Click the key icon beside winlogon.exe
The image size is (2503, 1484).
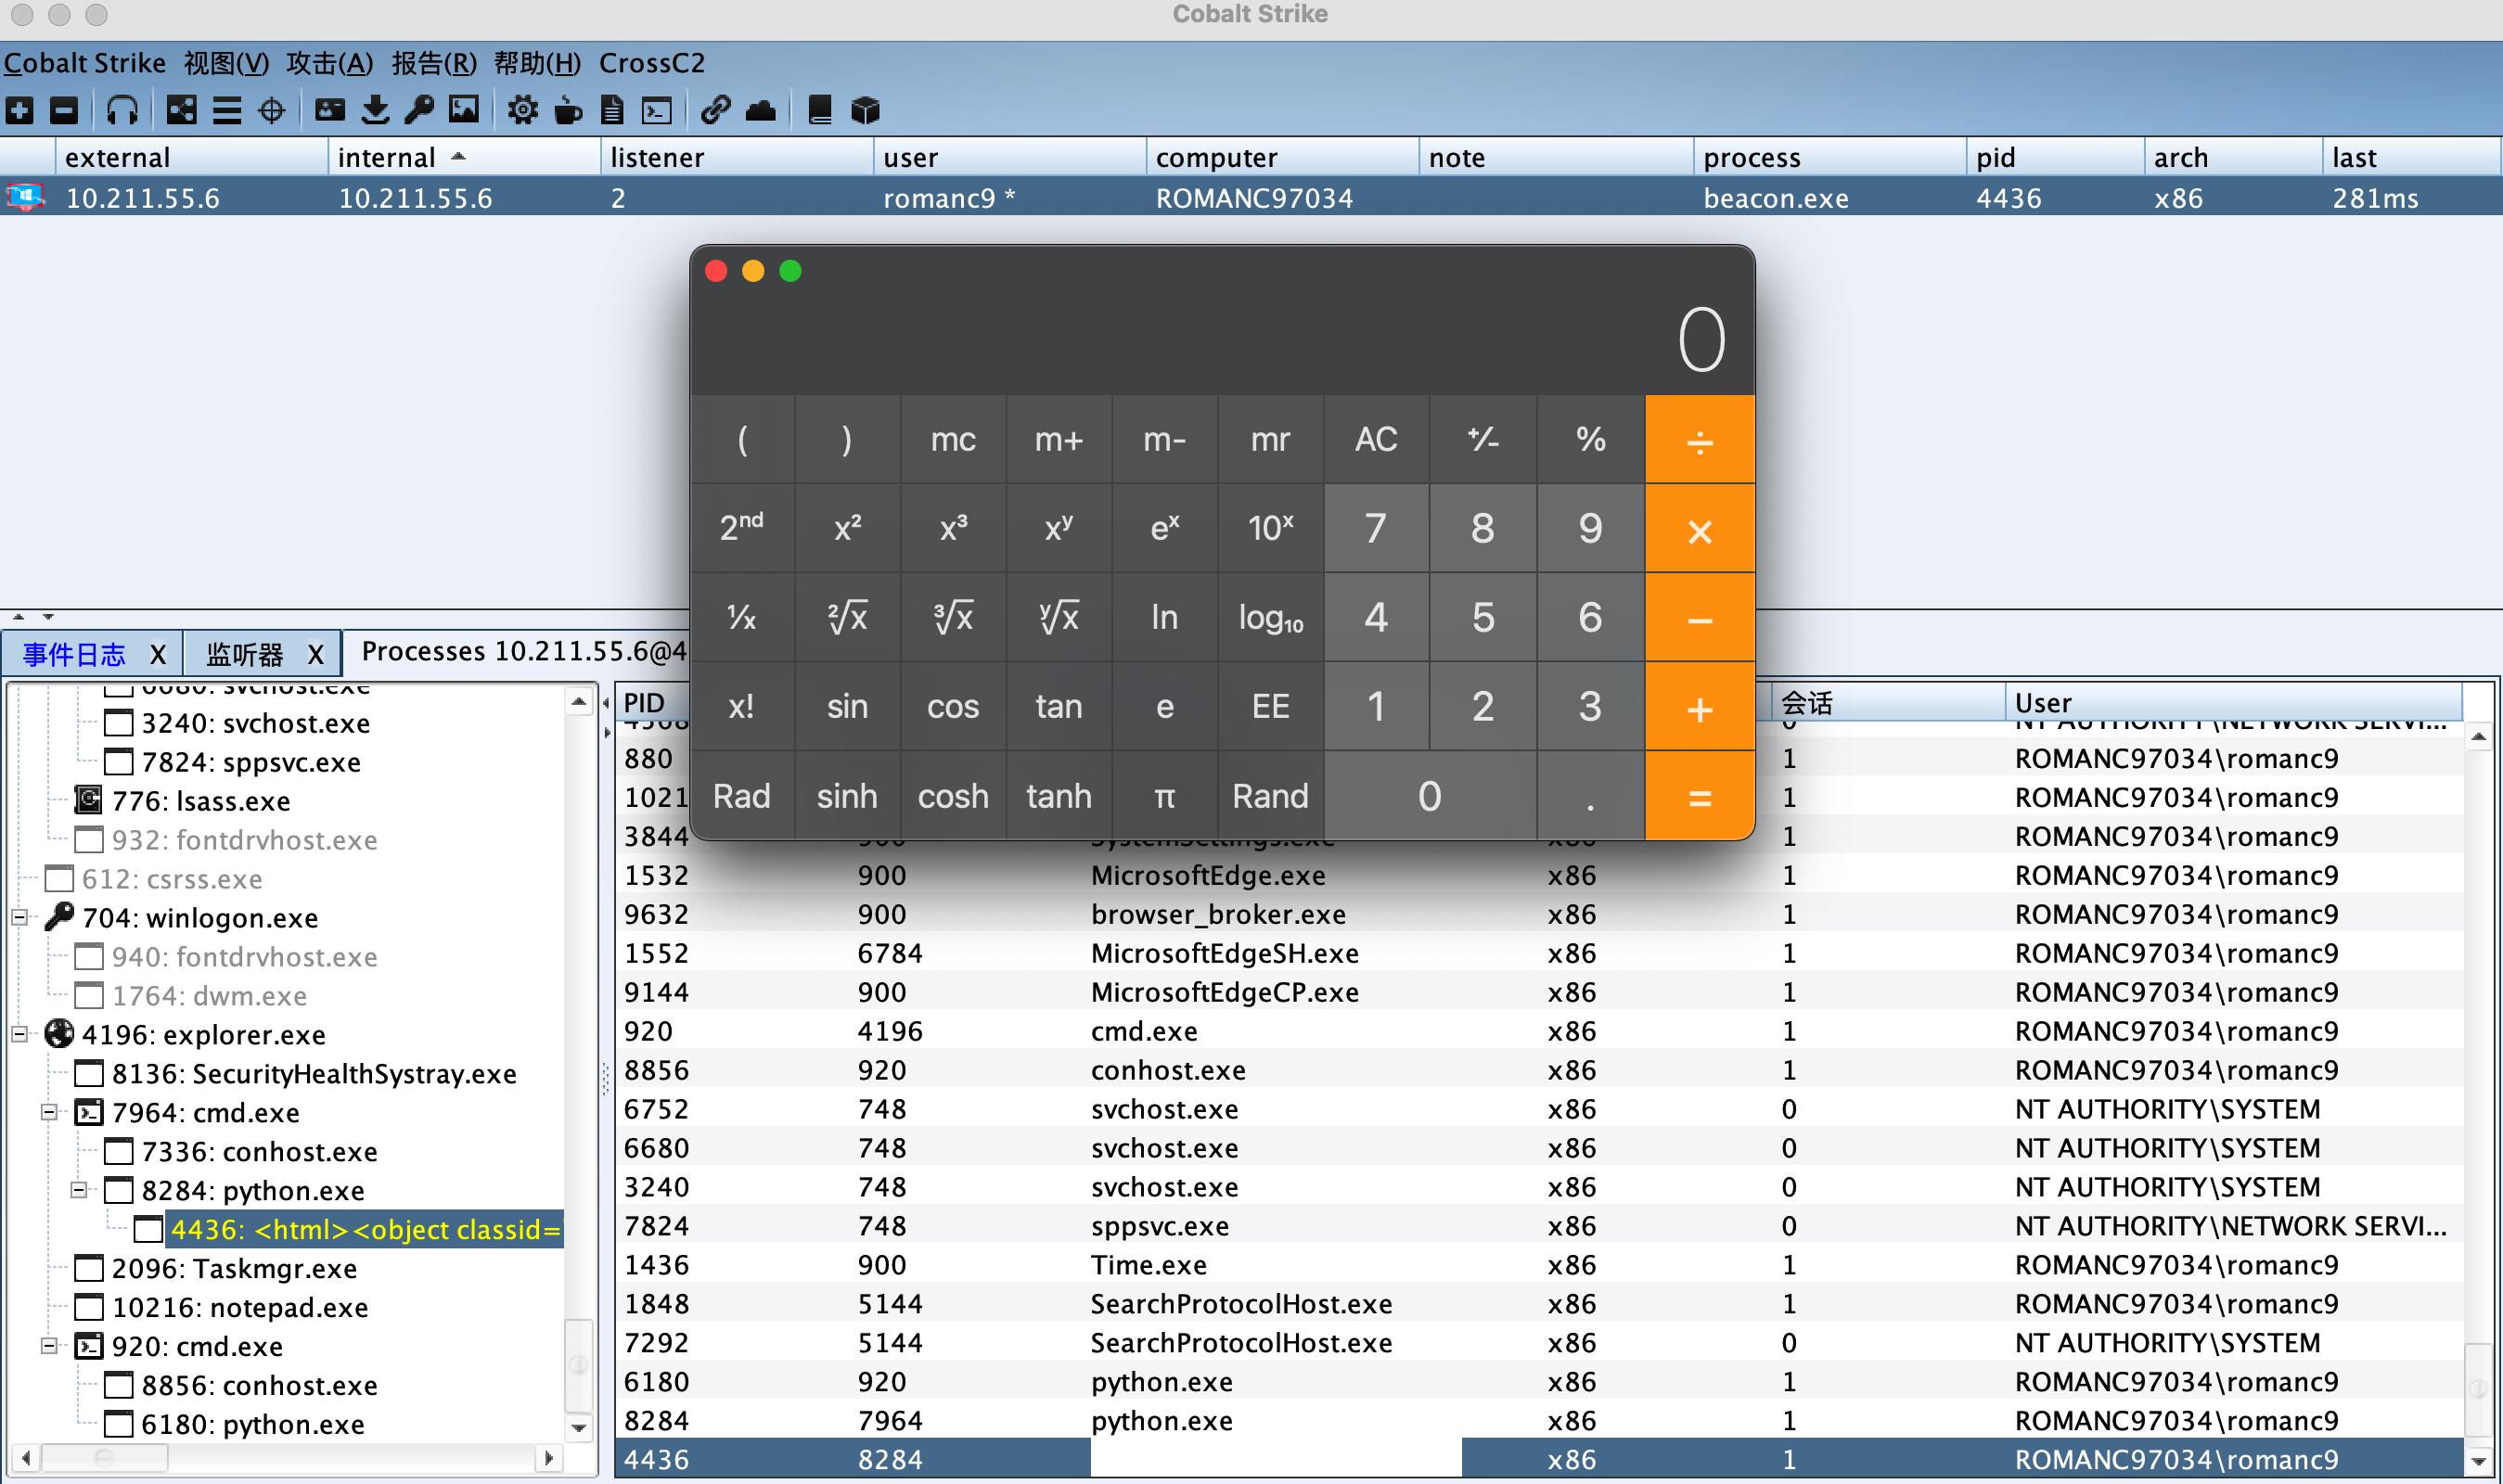(x=60, y=917)
